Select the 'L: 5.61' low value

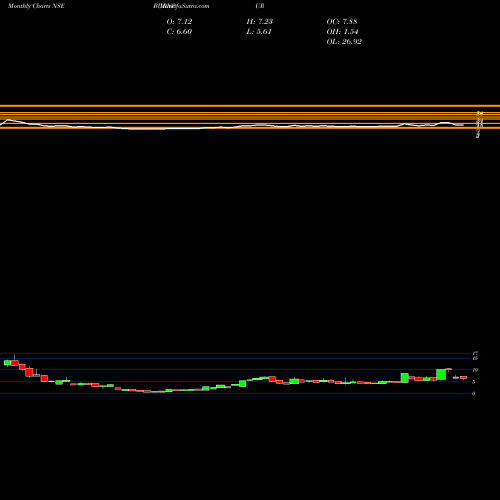tap(259, 32)
